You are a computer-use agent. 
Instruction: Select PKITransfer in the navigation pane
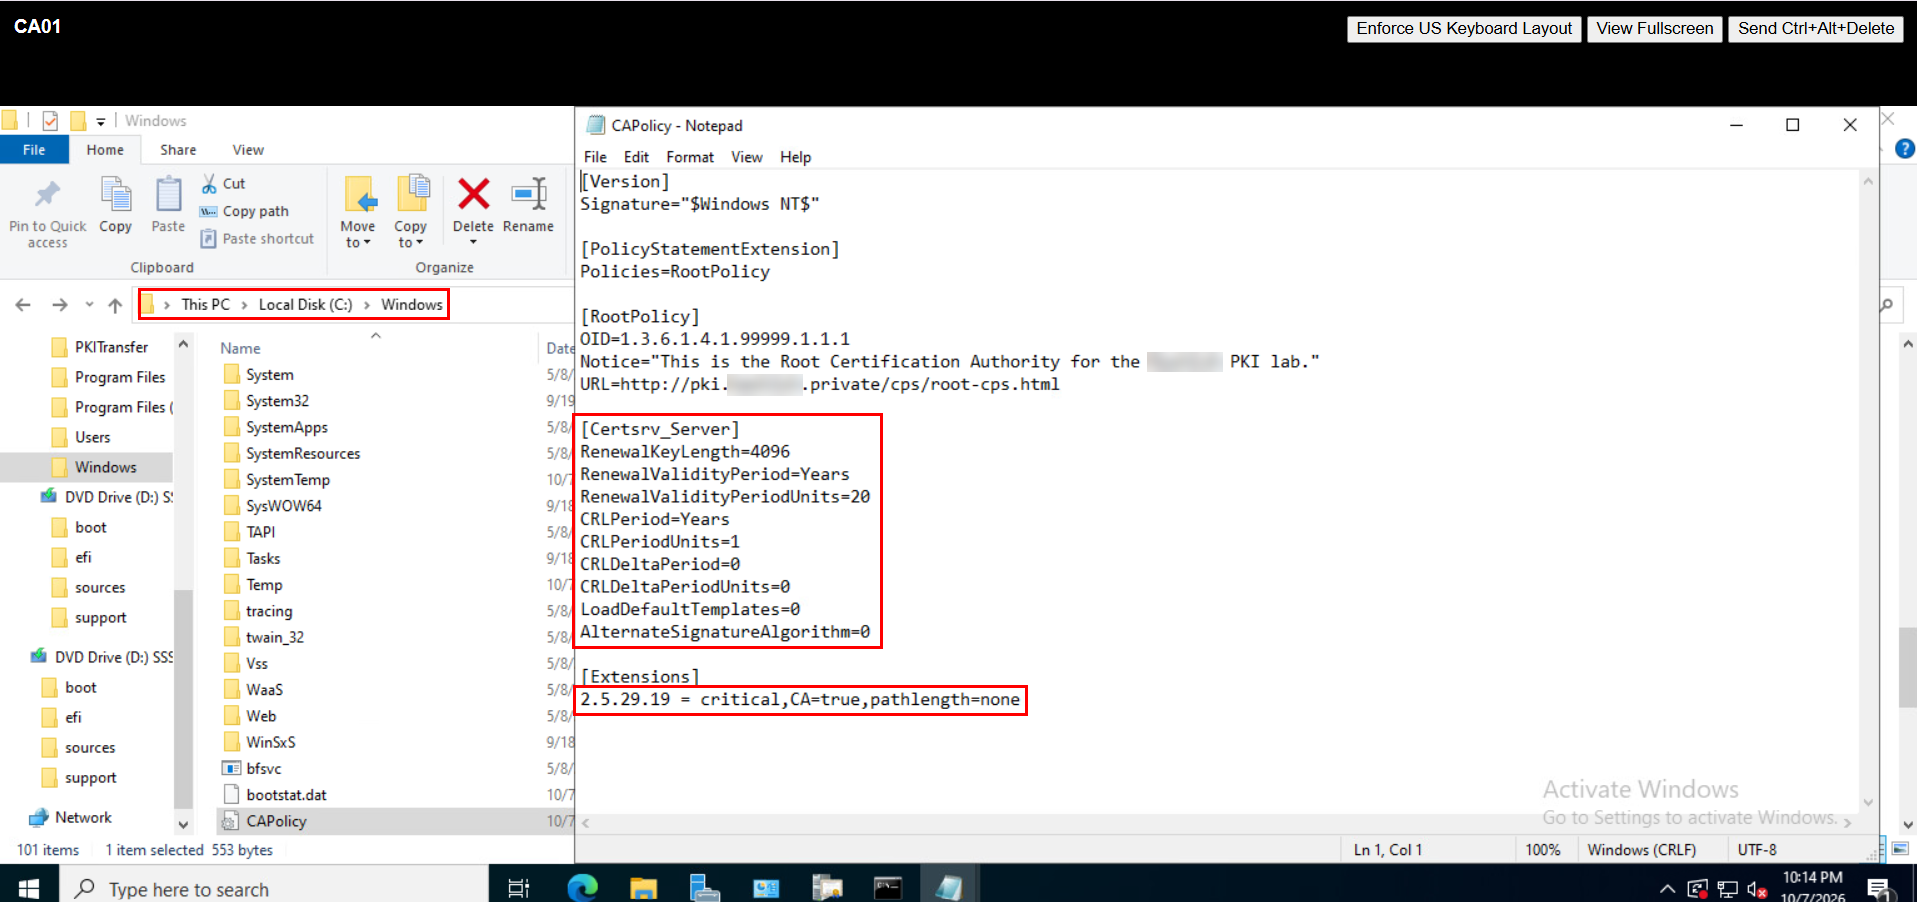click(x=111, y=347)
